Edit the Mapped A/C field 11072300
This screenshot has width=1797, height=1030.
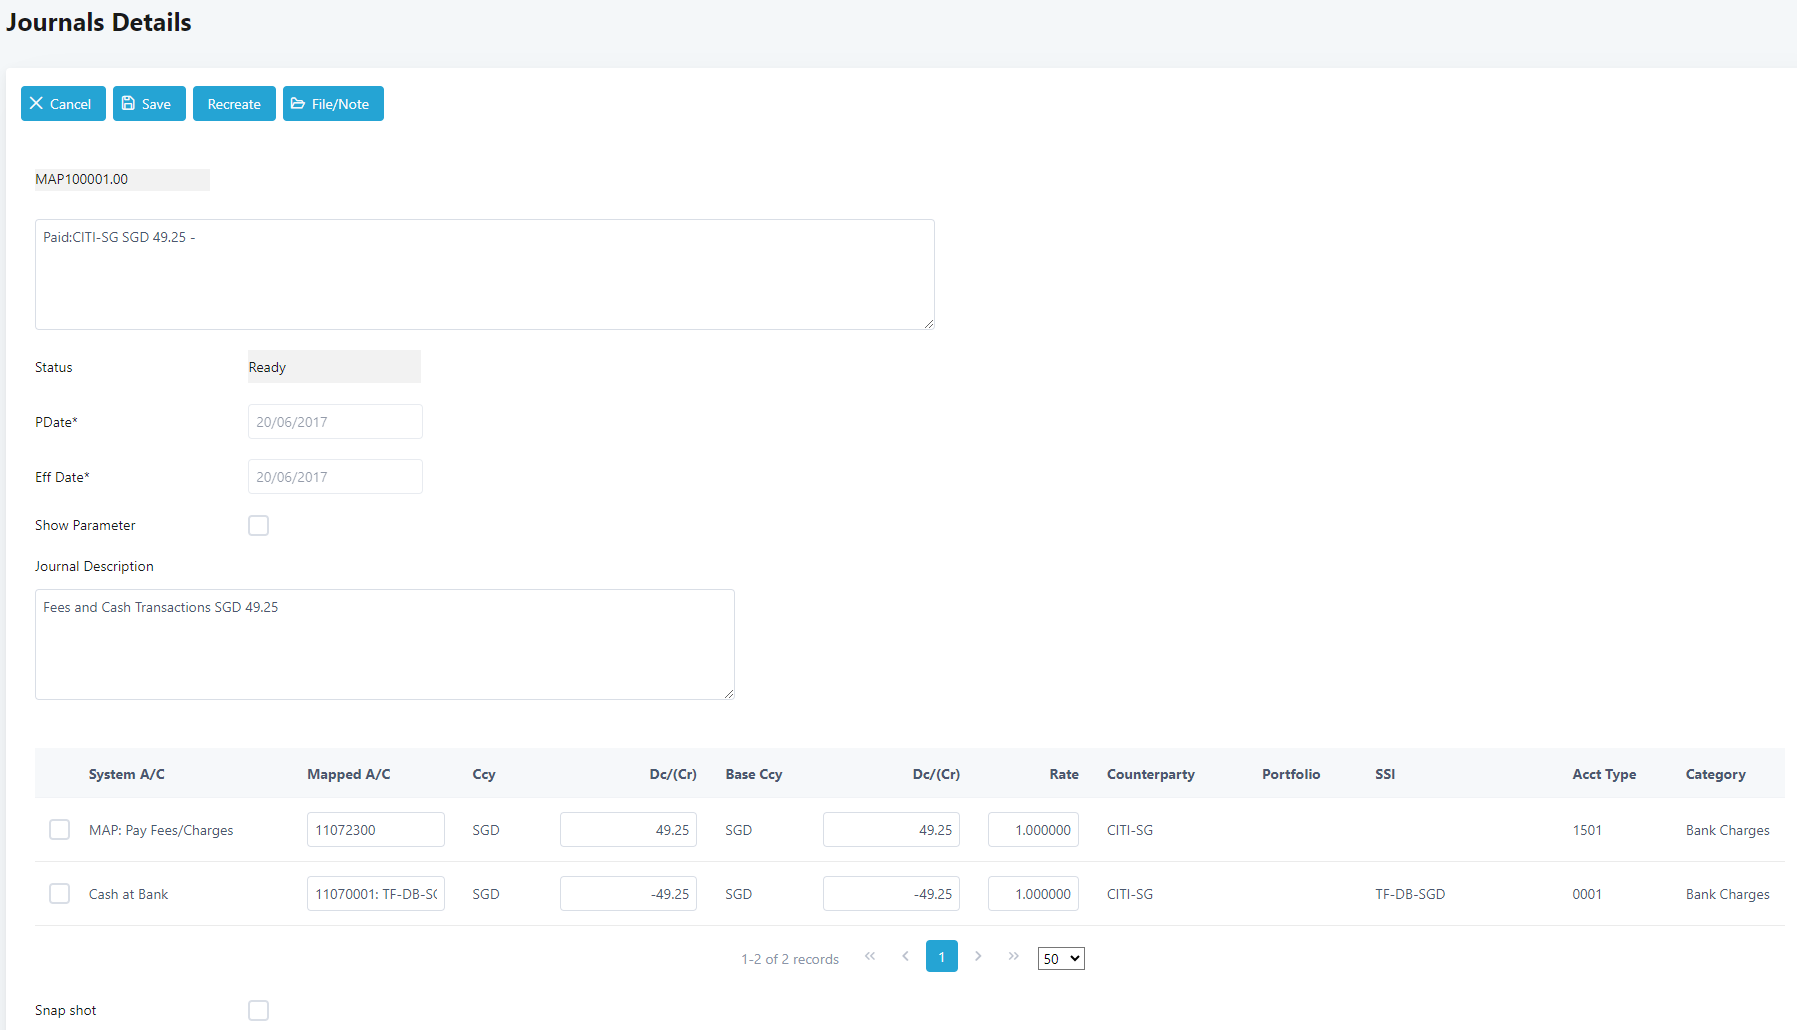click(x=375, y=830)
